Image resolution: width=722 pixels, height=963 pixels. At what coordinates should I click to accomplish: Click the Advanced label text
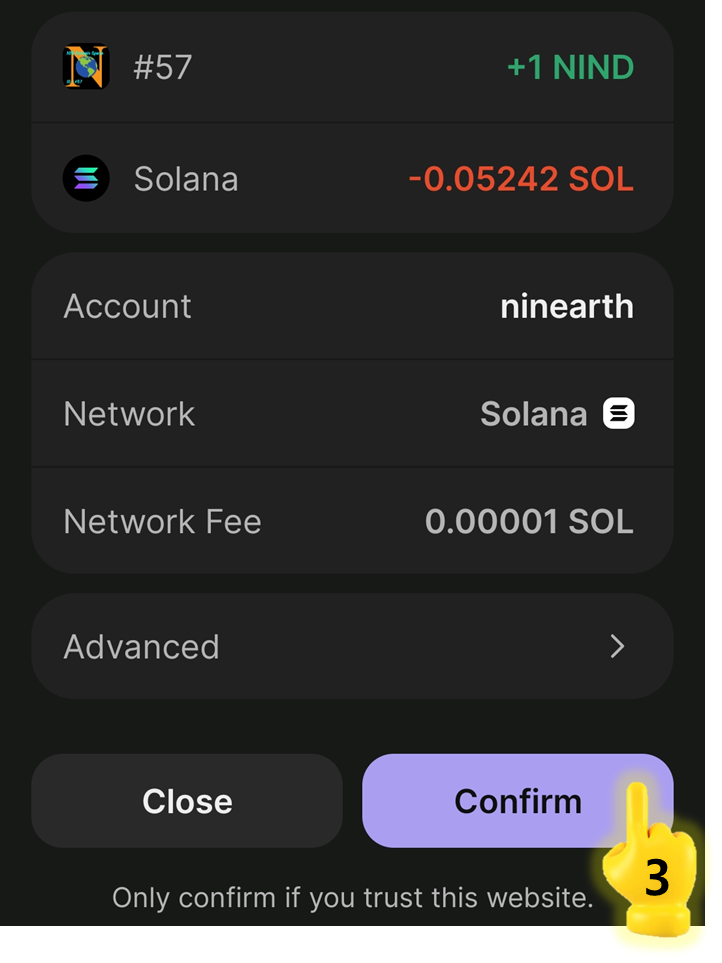coord(141,647)
